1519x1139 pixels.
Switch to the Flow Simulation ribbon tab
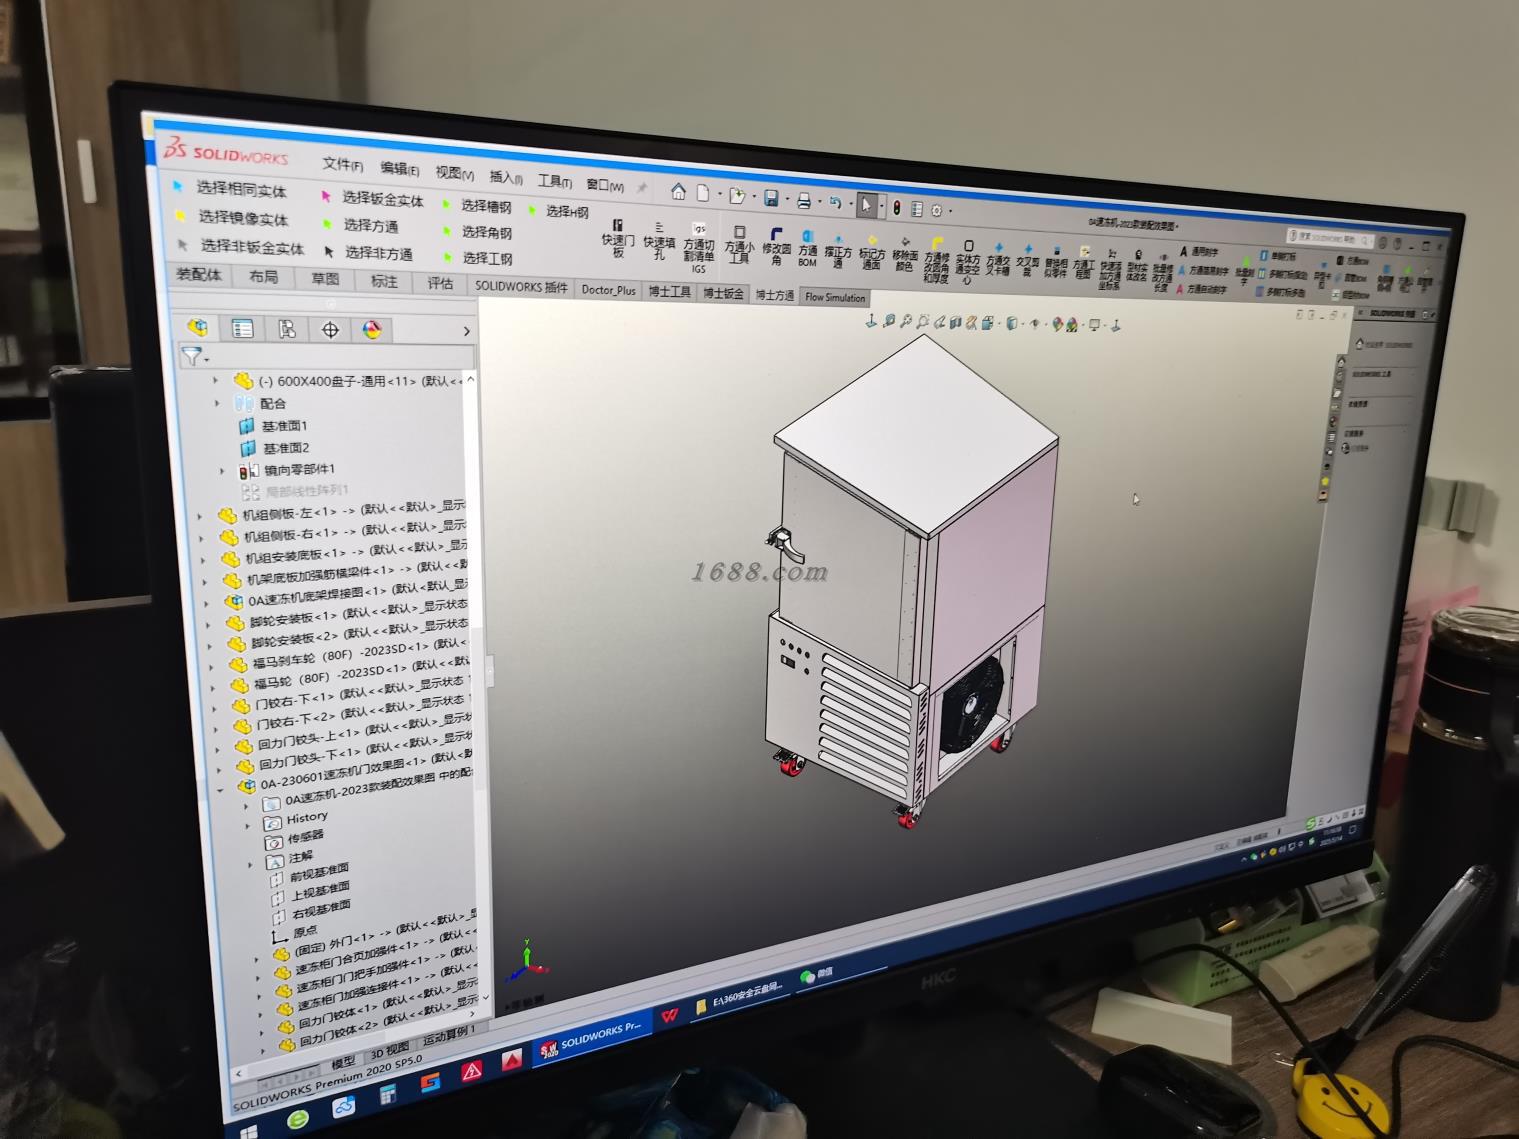coord(835,297)
